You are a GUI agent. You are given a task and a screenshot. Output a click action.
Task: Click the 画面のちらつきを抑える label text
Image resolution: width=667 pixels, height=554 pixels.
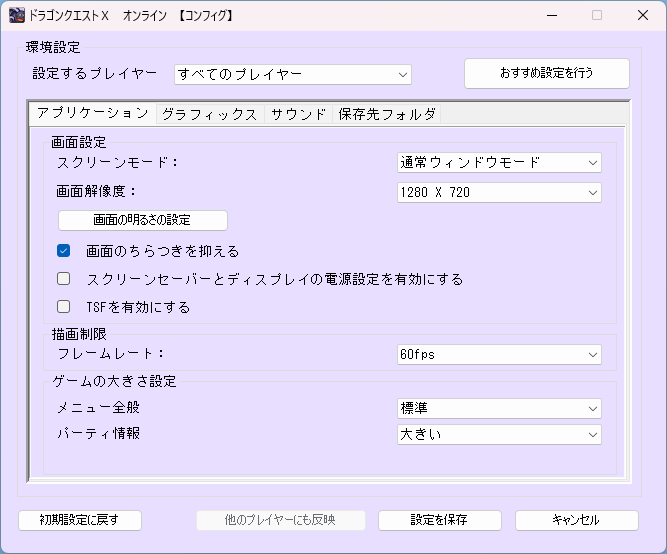click(x=162, y=251)
